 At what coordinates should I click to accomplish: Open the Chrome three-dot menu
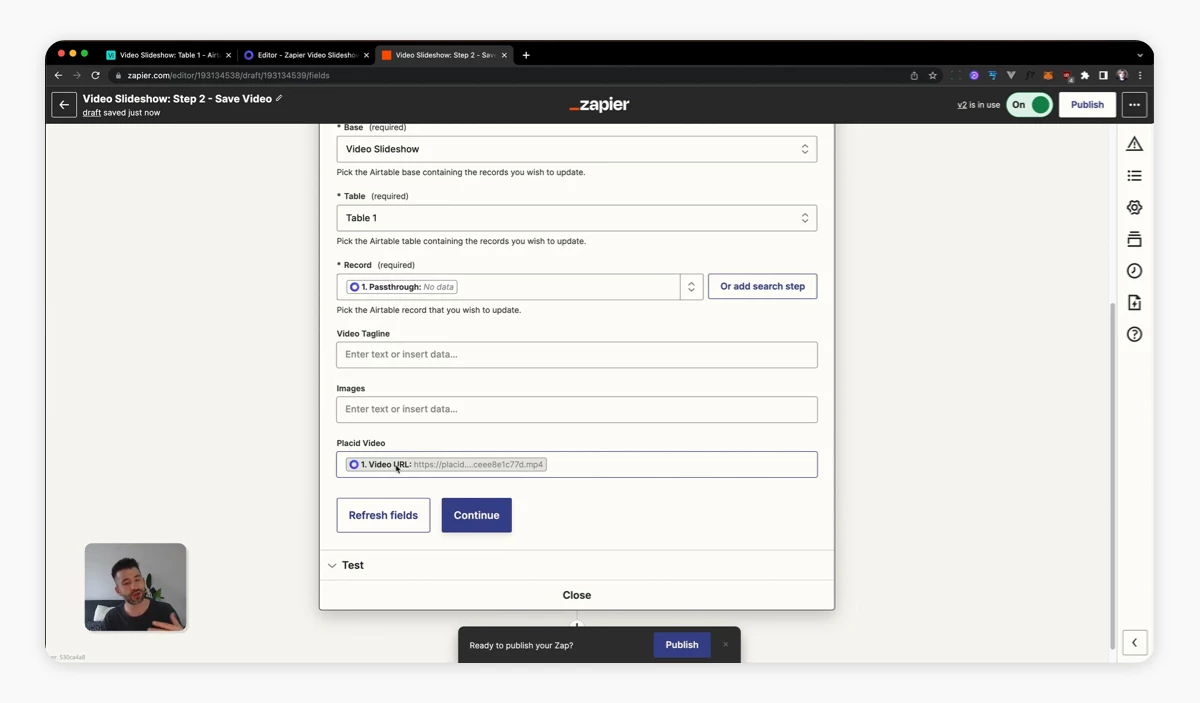point(1140,75)
